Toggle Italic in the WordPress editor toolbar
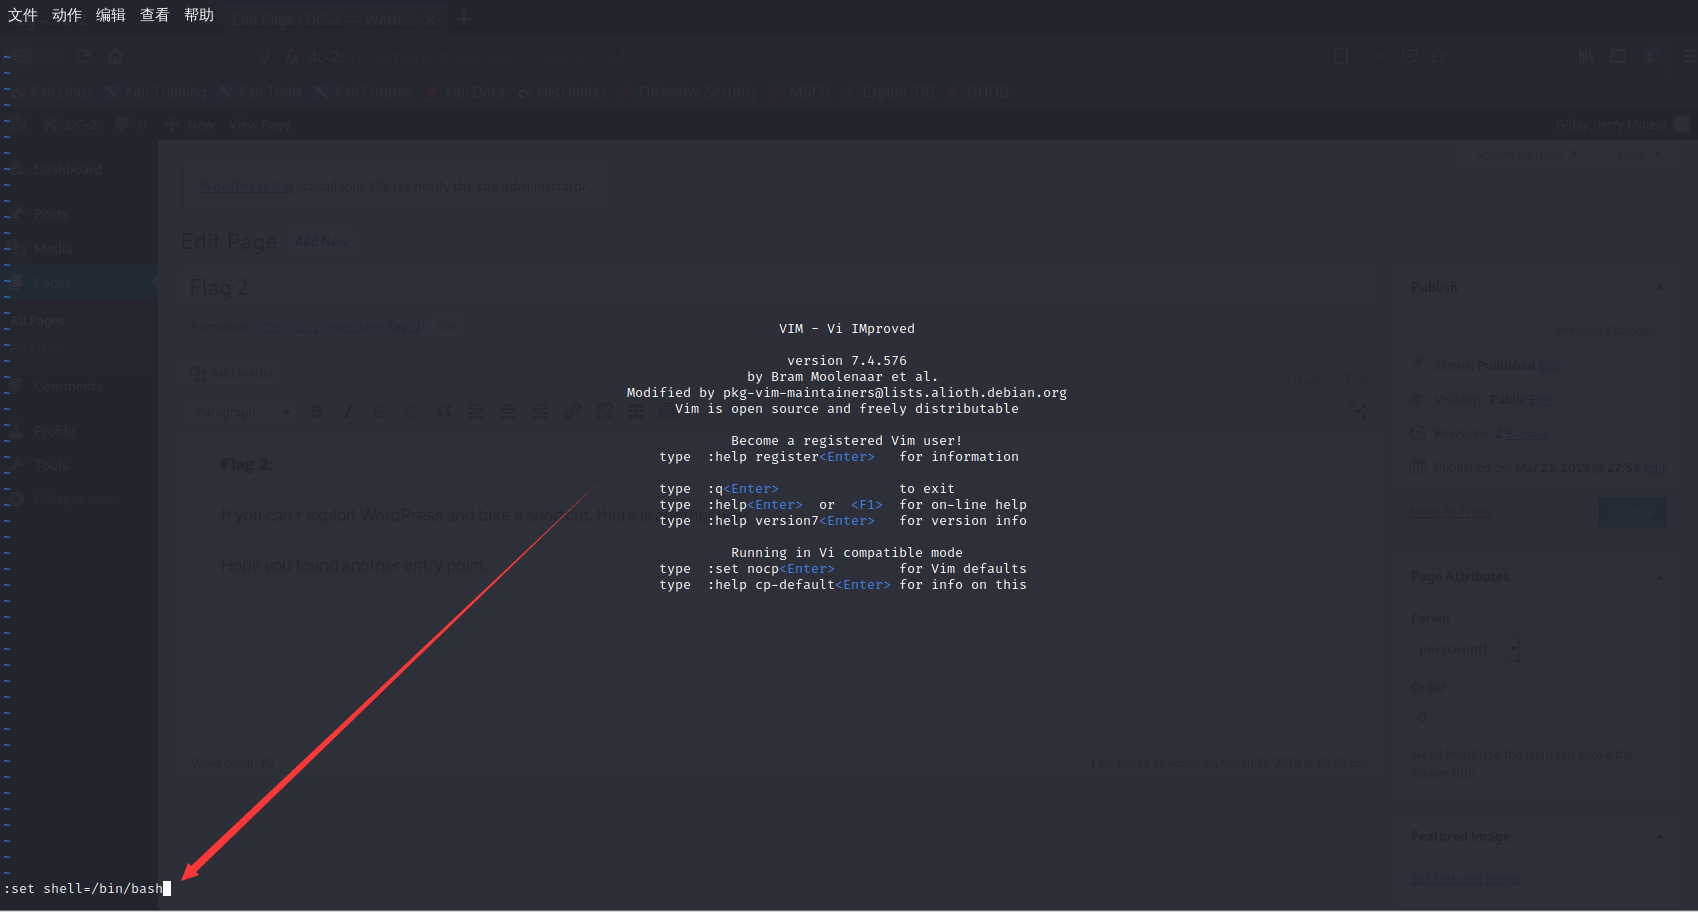 [x=347, y=412]
